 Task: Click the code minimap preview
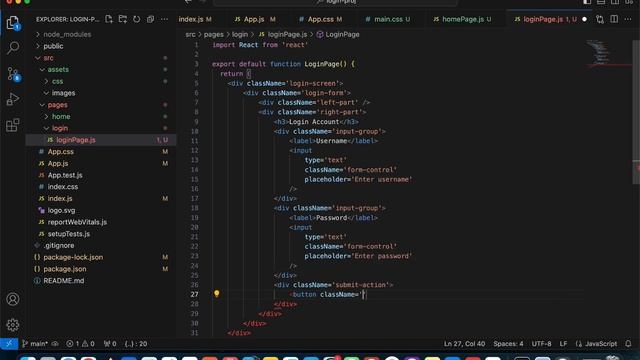(x=598, y=53)
